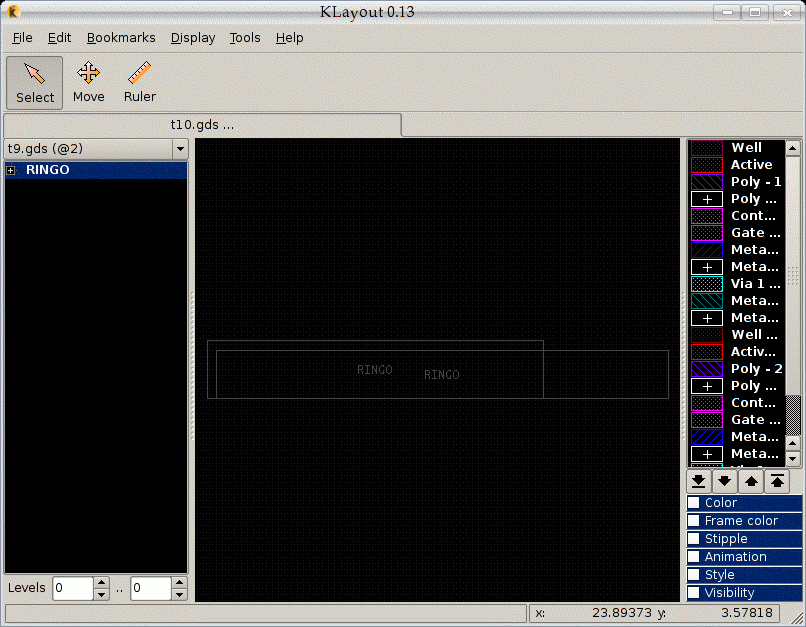Toggle the Visibility checkbox
Image resolution: width=806 pixels, height=627 pixels.
694,593
